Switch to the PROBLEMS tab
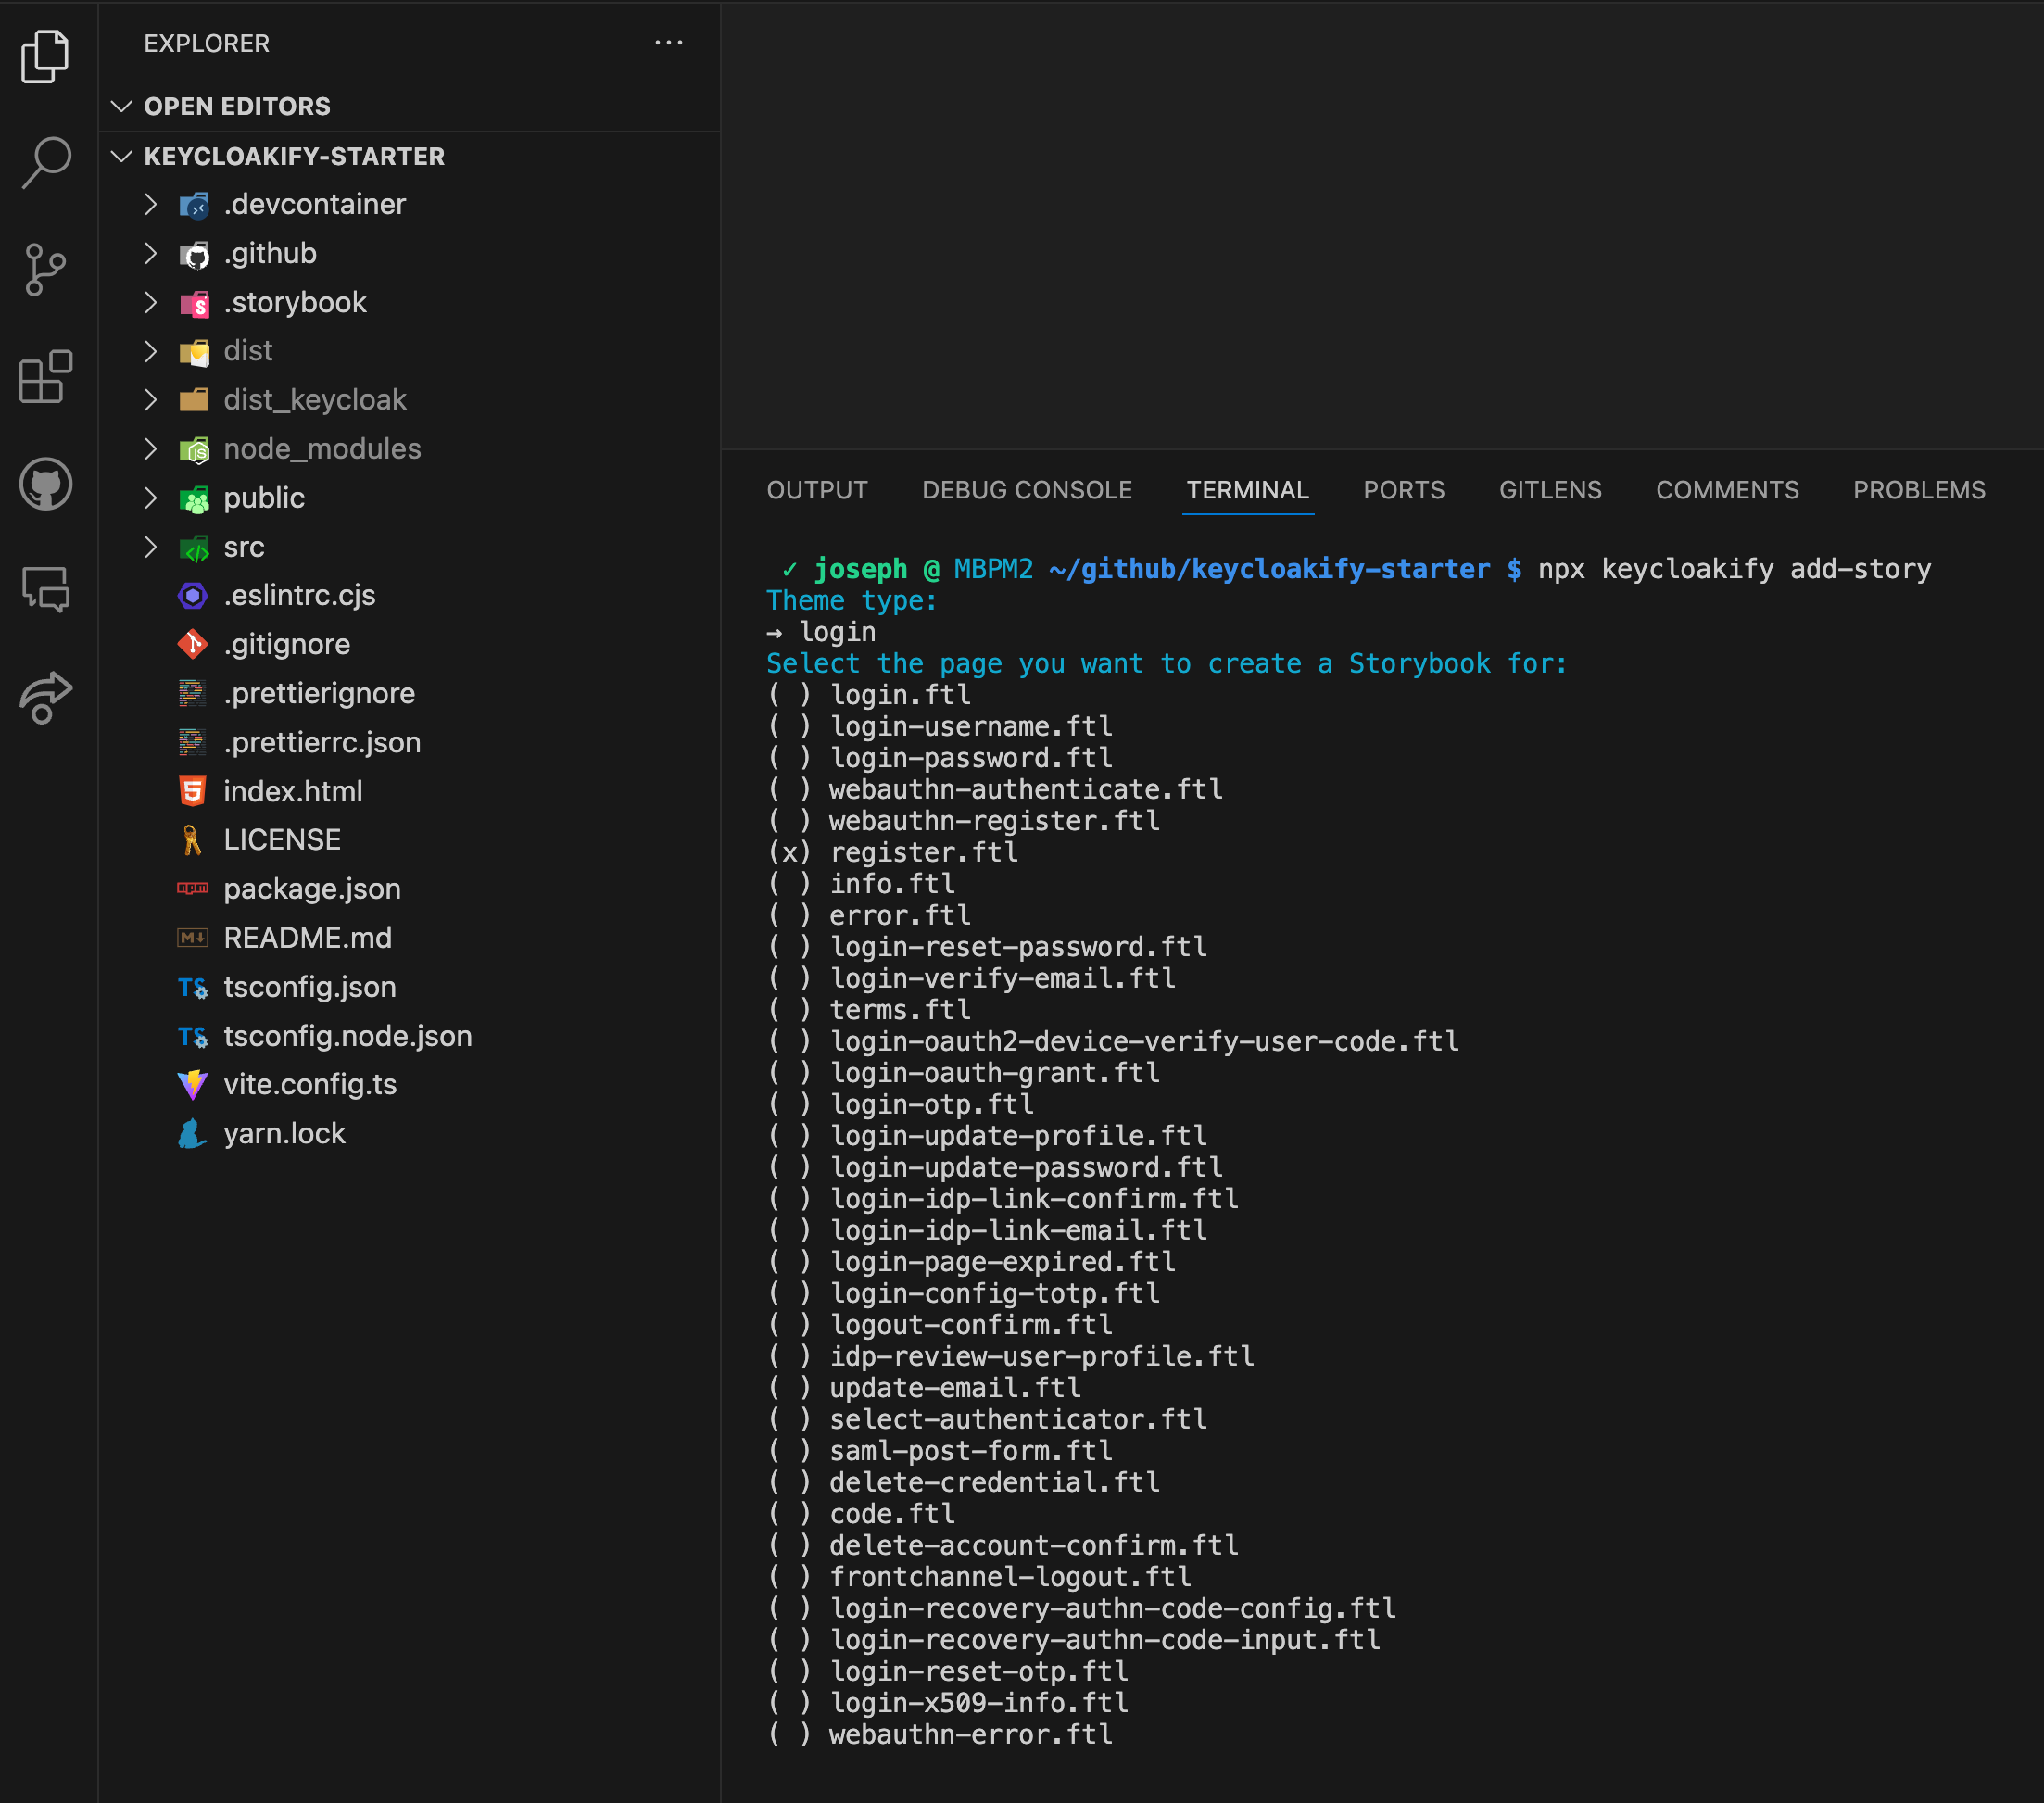 [x=1918, y=490]
